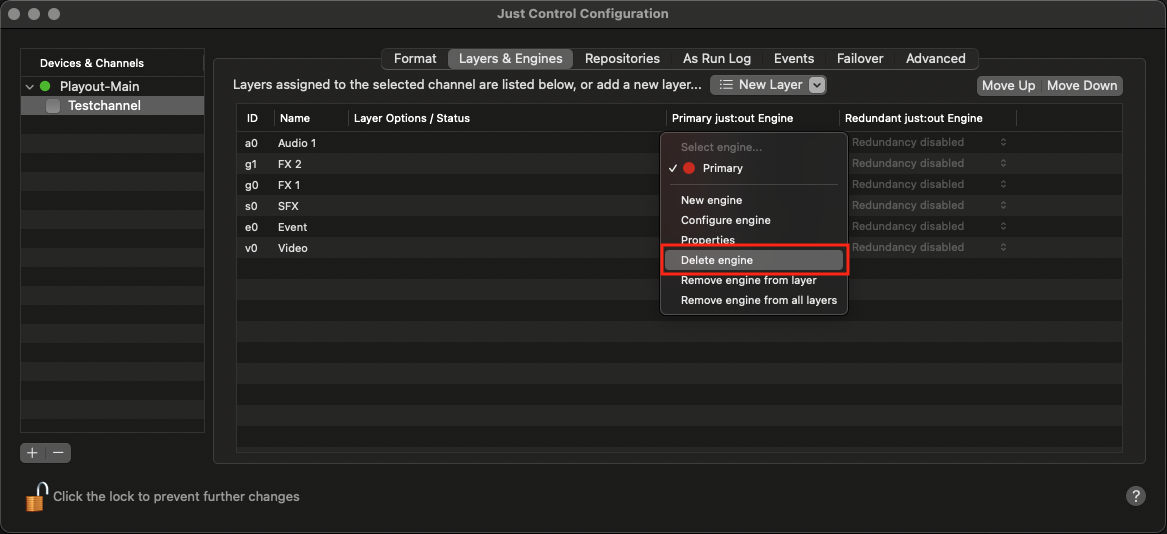Click the a0 layer ID cell

pos(251,143)
